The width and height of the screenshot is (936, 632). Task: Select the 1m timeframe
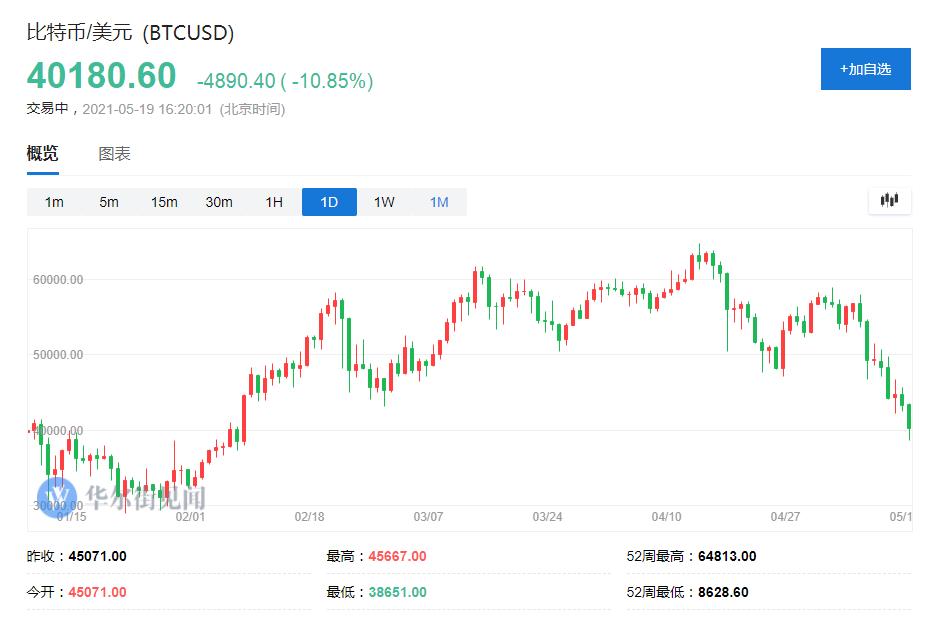point(54,202)
